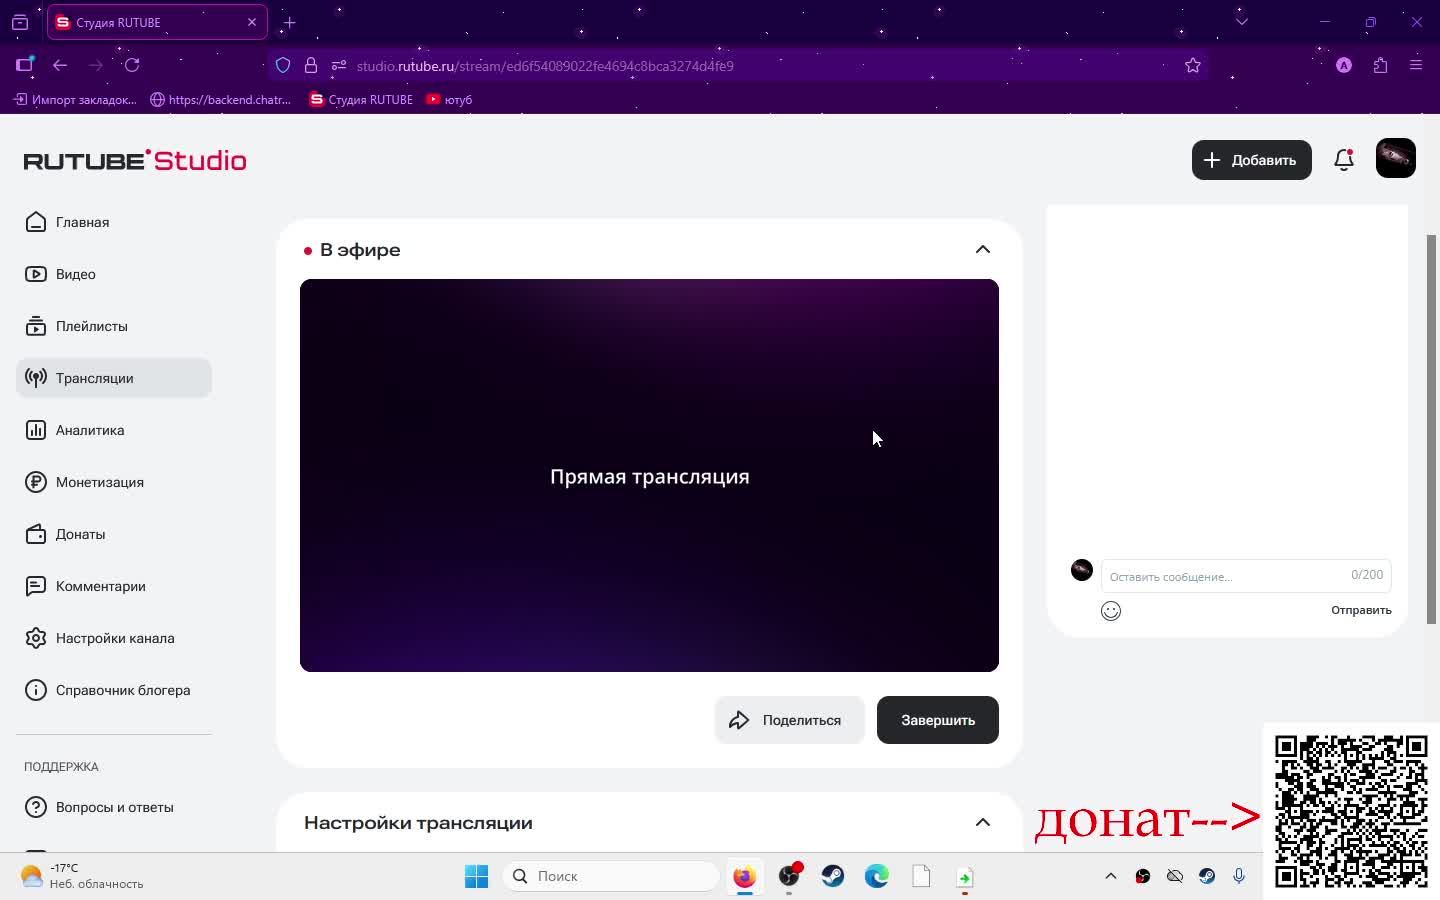Screen dimensions: 1440x900
Task: Open OBS from the taskbar
Action: pyautogui.click(x=790, y=876)
